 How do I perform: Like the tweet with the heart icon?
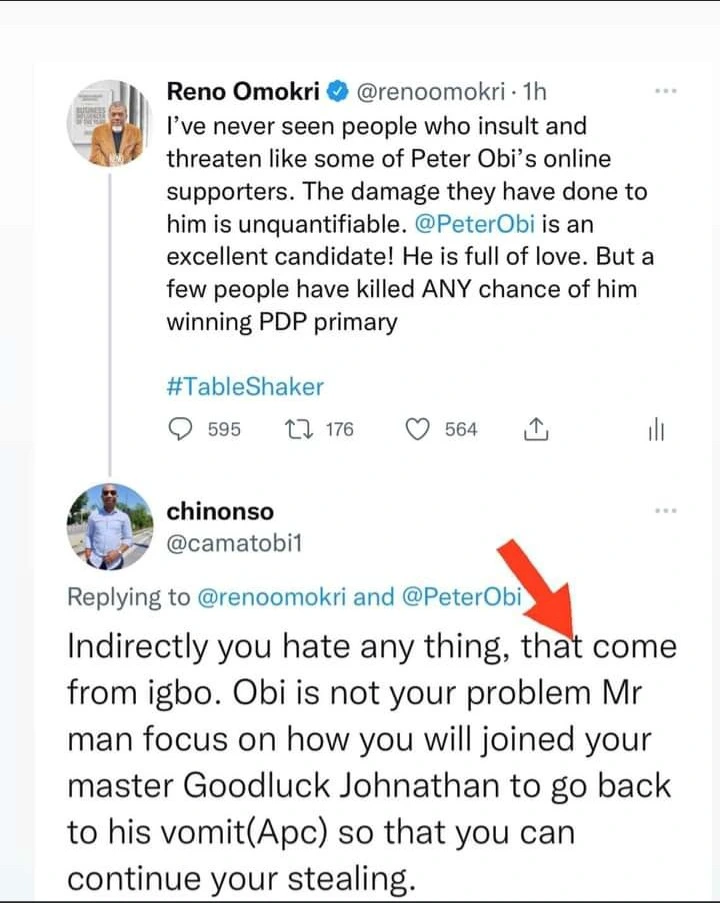click(416, 429)
